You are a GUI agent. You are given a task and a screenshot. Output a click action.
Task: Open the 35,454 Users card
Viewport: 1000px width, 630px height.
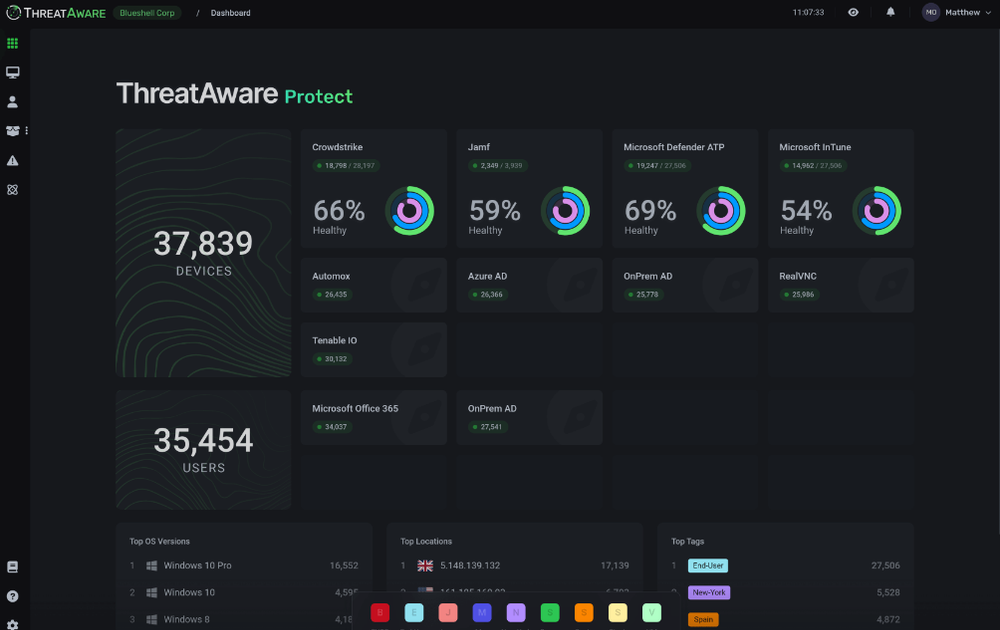coord(203,450)
